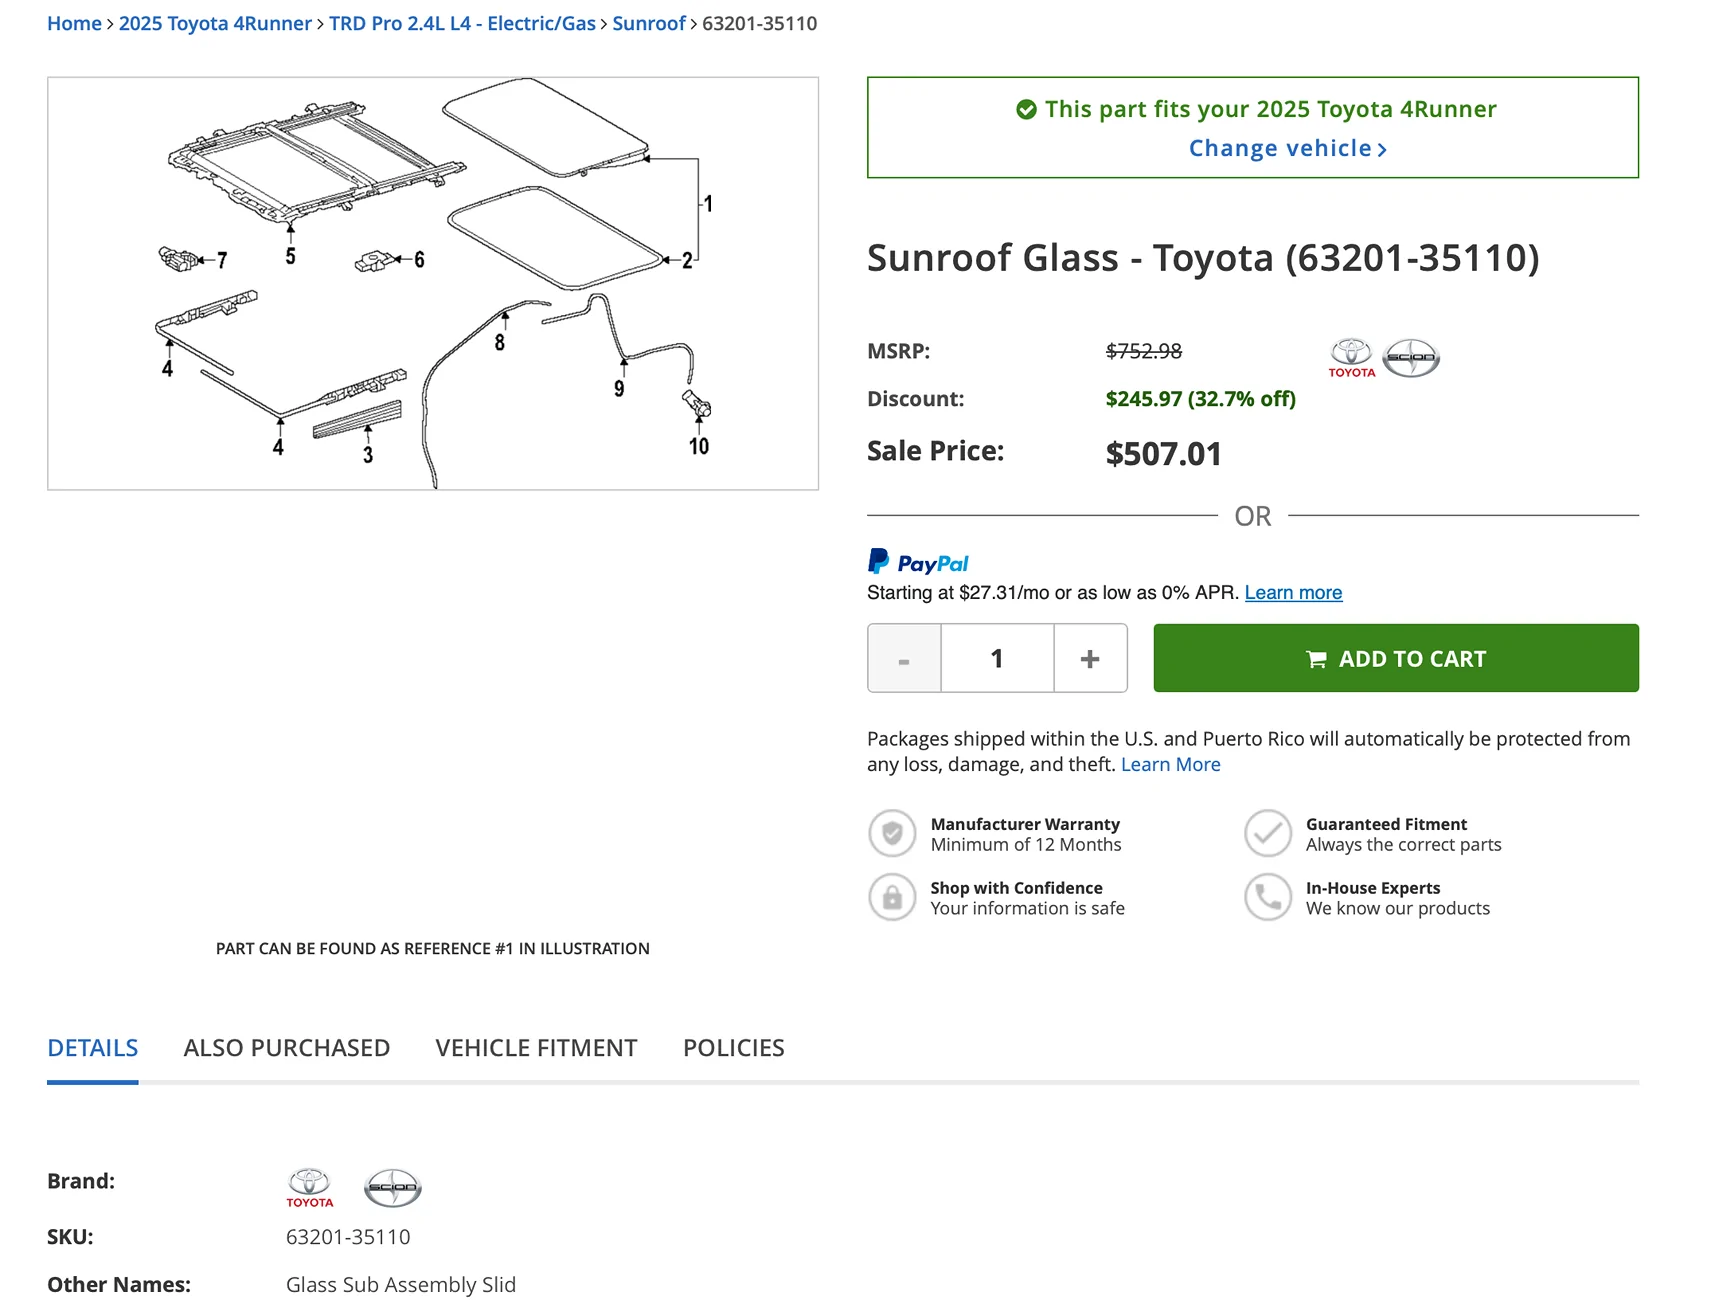Viewport: 1715px width, 1300px height.
Task: Click the In-House Experts phone icon
Action: 1268,897
